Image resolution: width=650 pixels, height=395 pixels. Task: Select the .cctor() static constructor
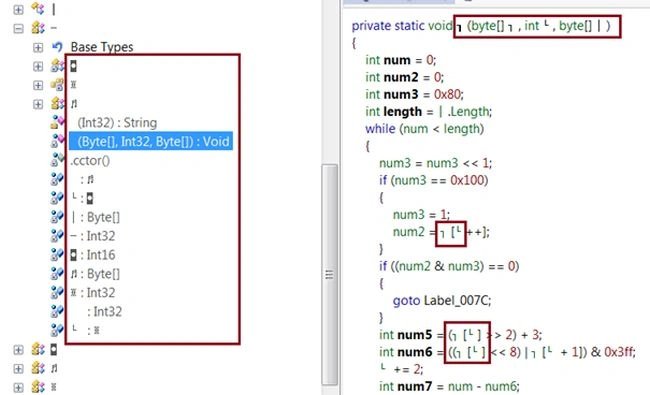[90, 160]
